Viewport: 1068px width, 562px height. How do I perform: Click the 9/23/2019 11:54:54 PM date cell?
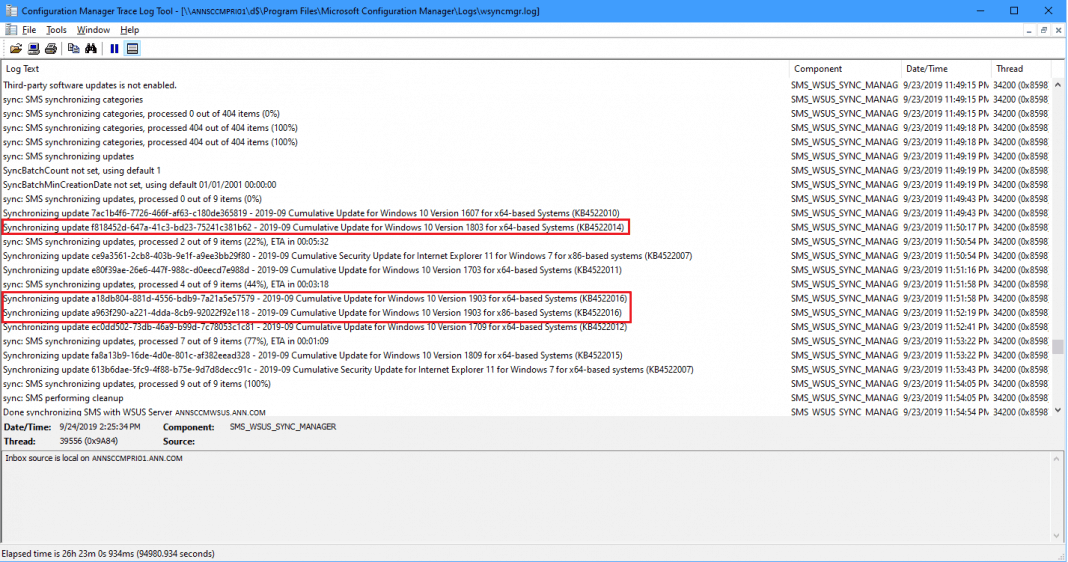[946, 412]
